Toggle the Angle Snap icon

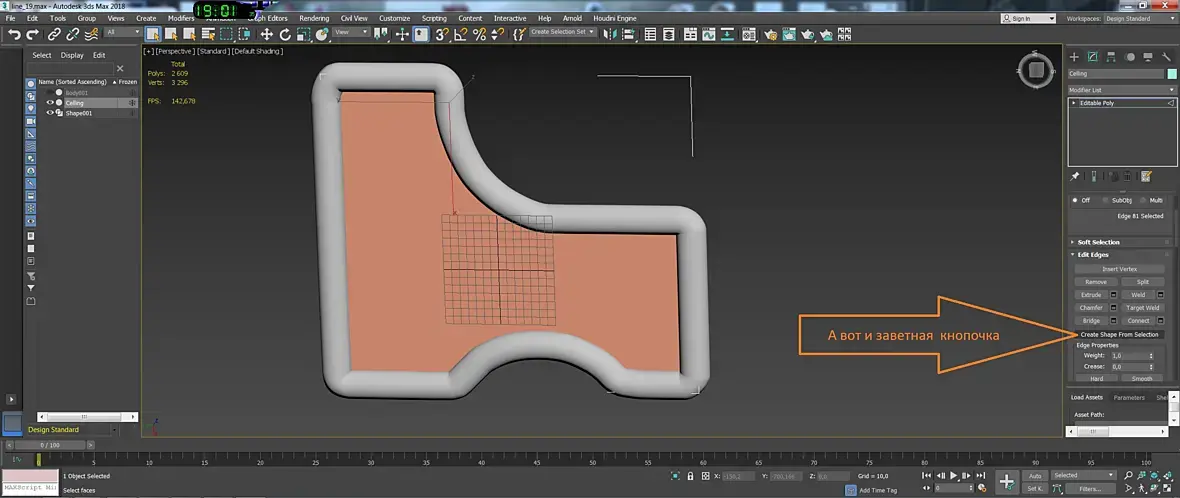pyautogui.click(x=461, y=34)
